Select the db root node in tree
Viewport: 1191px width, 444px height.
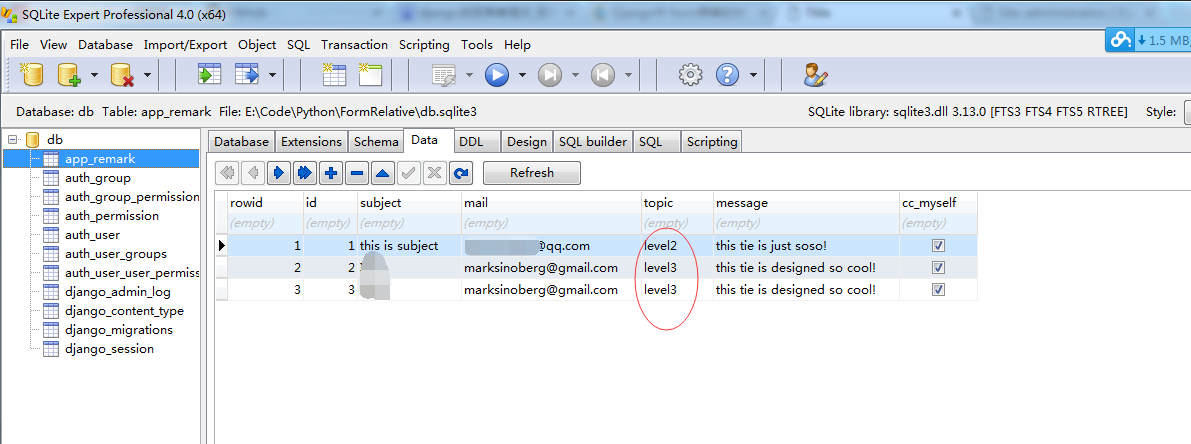click(x=55, y=140)
